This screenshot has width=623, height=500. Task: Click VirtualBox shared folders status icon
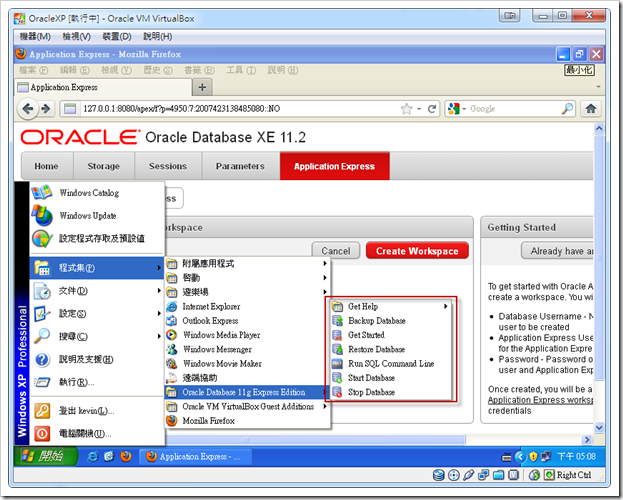click(x=498, y=475)
